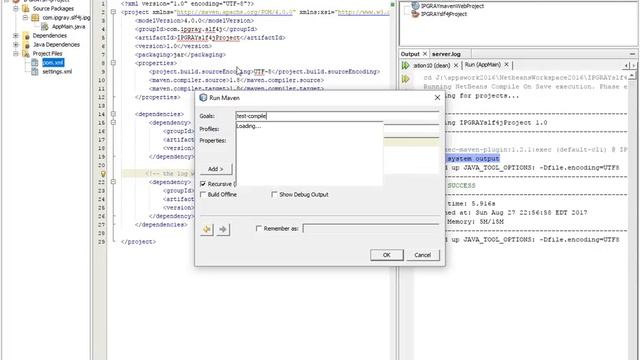Image resolution: width=640 pixels, height=360 pixels.
Task: Click in the Remember as text field
Action: pos(371,229)
